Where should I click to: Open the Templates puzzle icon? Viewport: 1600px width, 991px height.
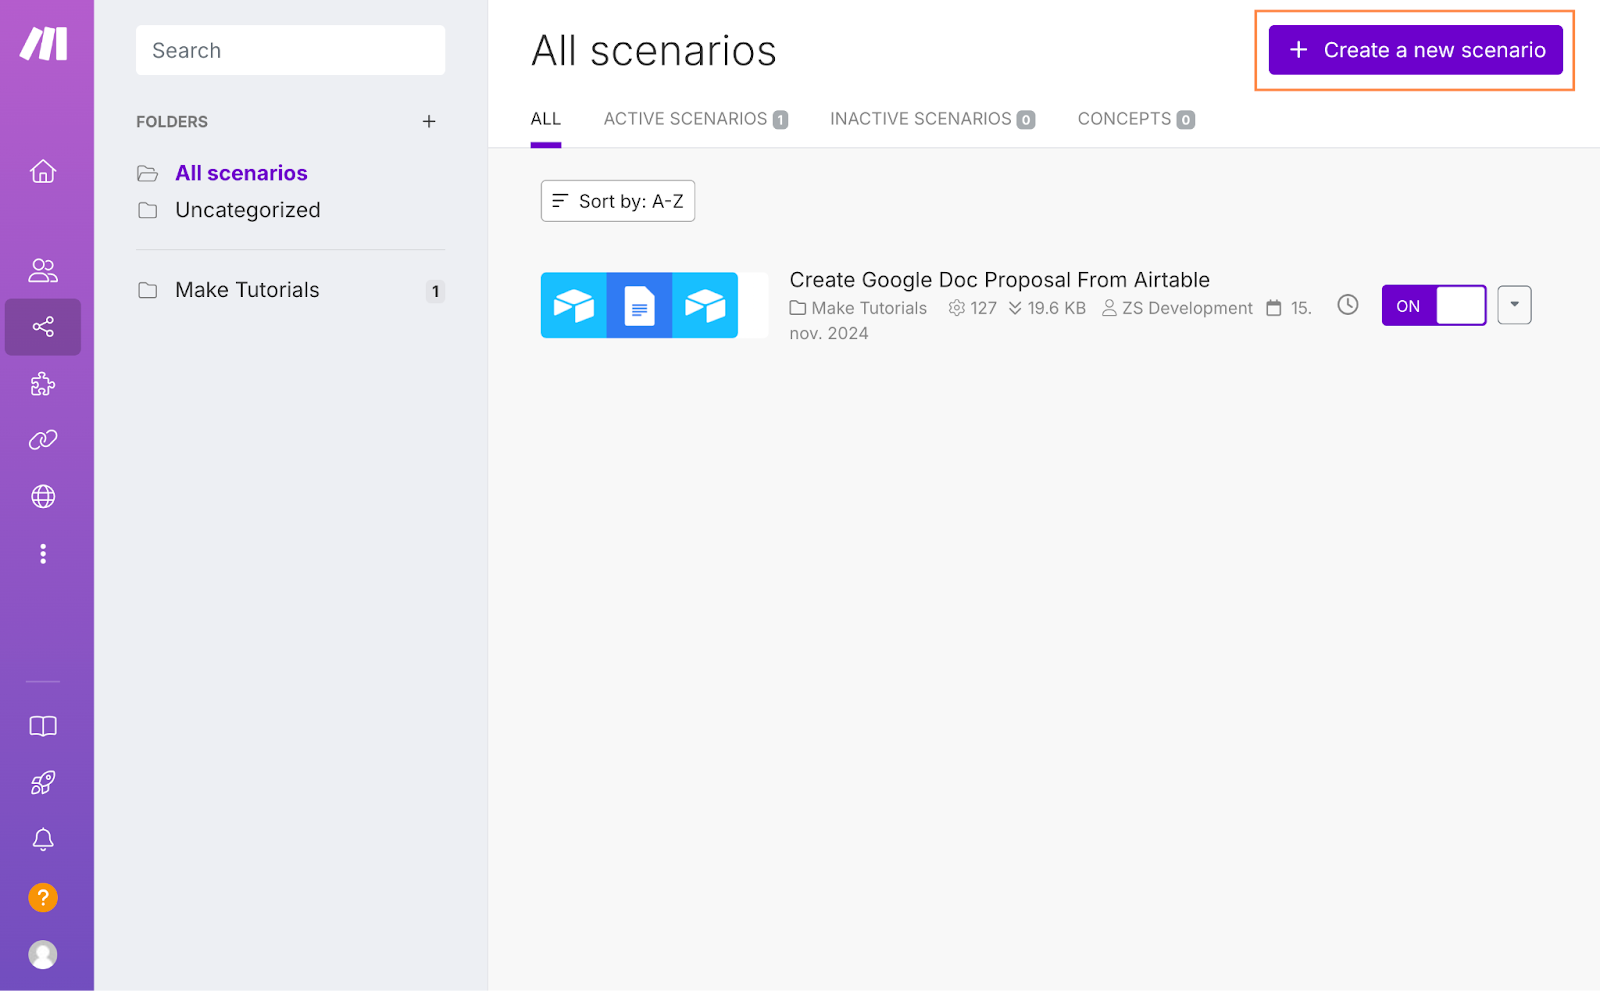[43, 384]
